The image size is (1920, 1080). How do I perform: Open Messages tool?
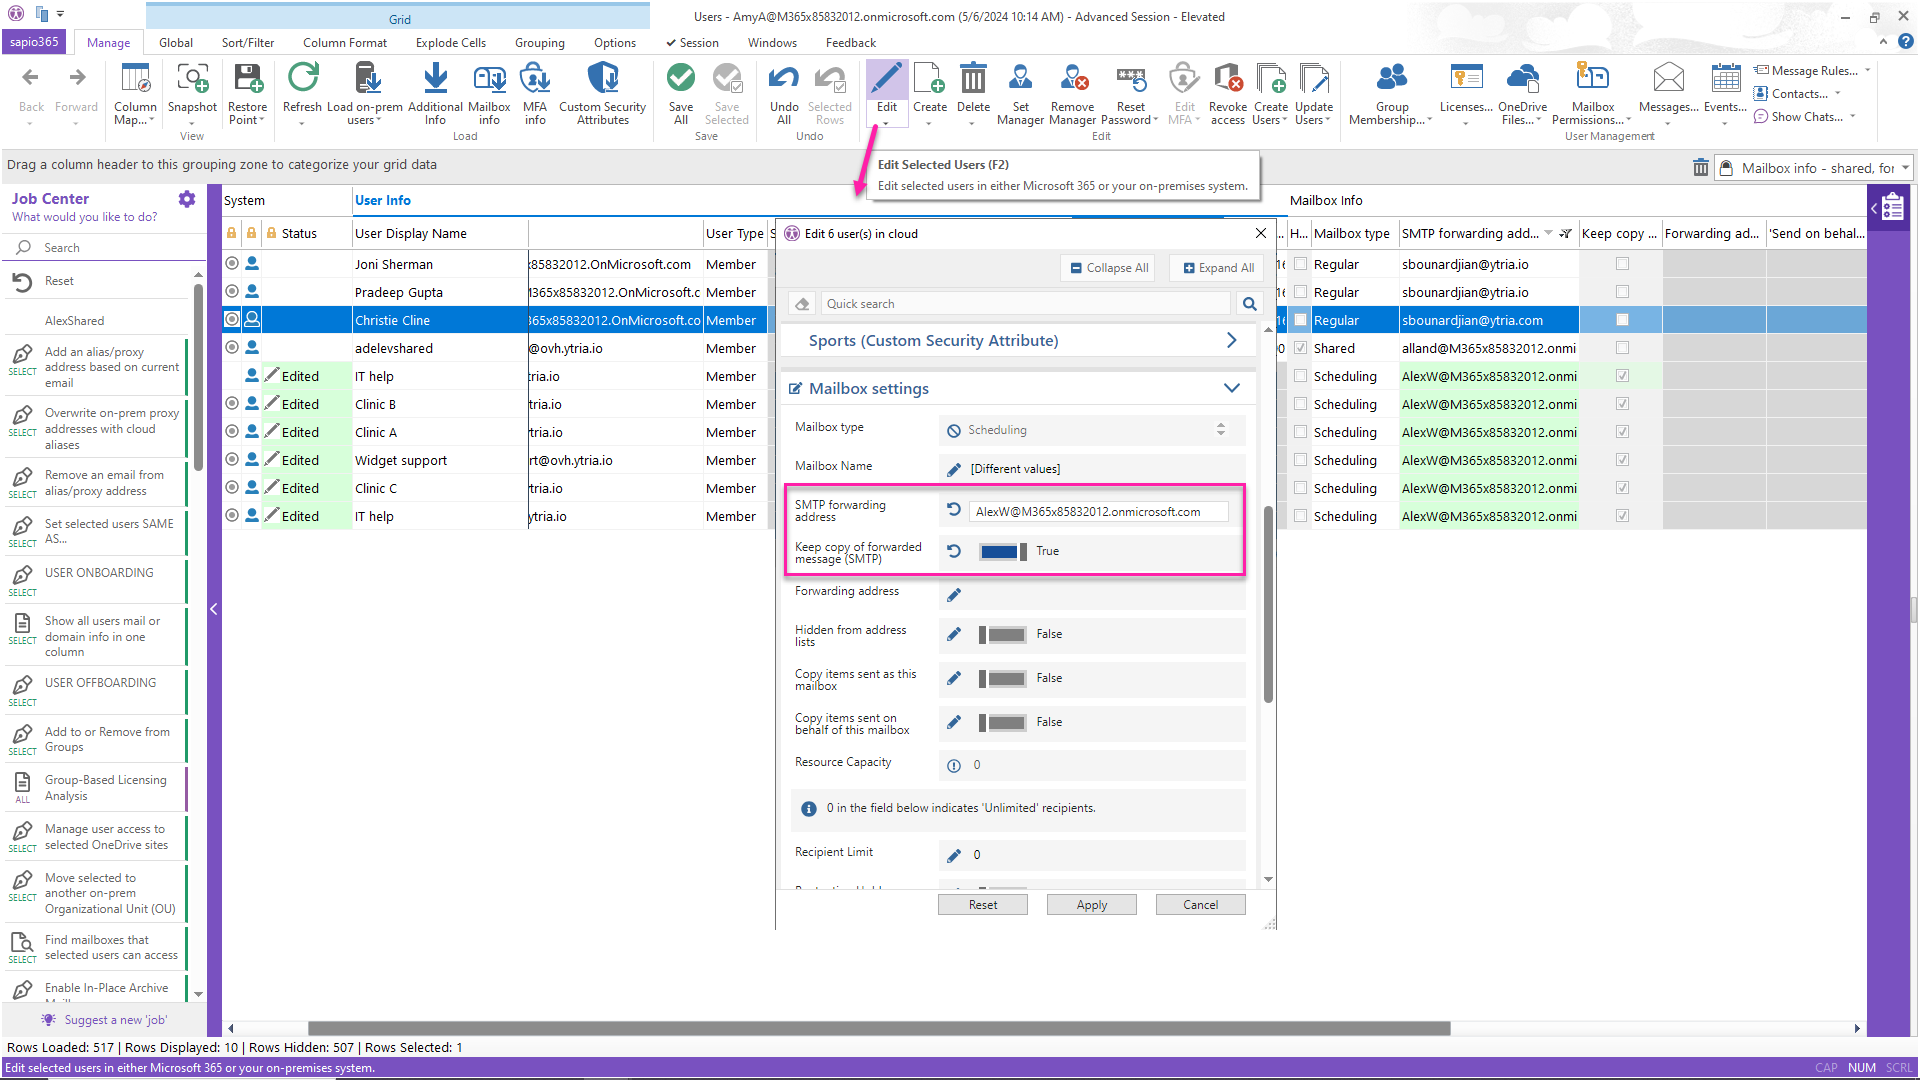click(x=1668, y=94)
